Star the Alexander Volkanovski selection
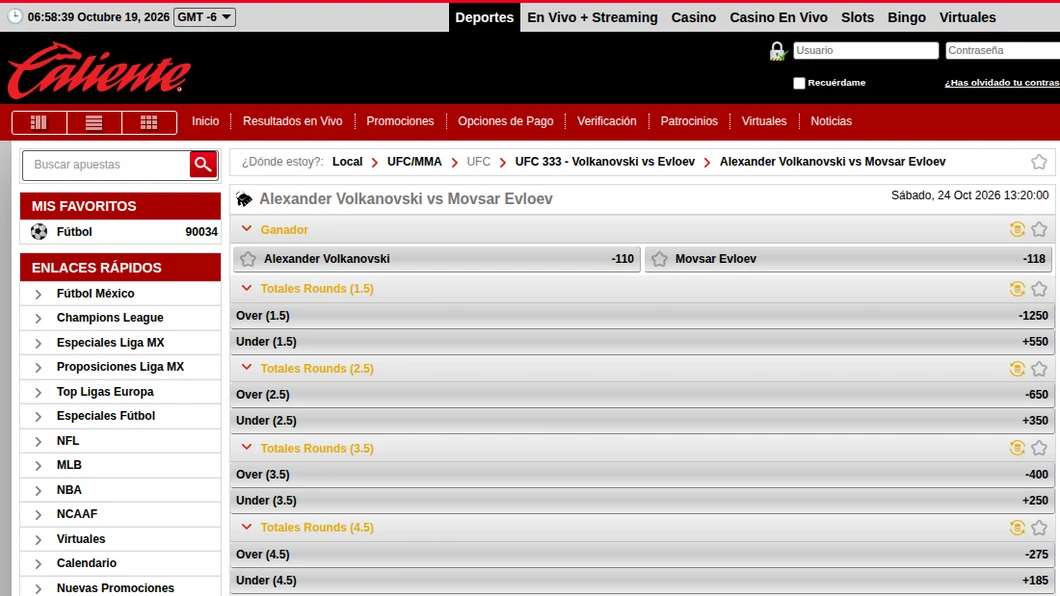 pos(248,259)
